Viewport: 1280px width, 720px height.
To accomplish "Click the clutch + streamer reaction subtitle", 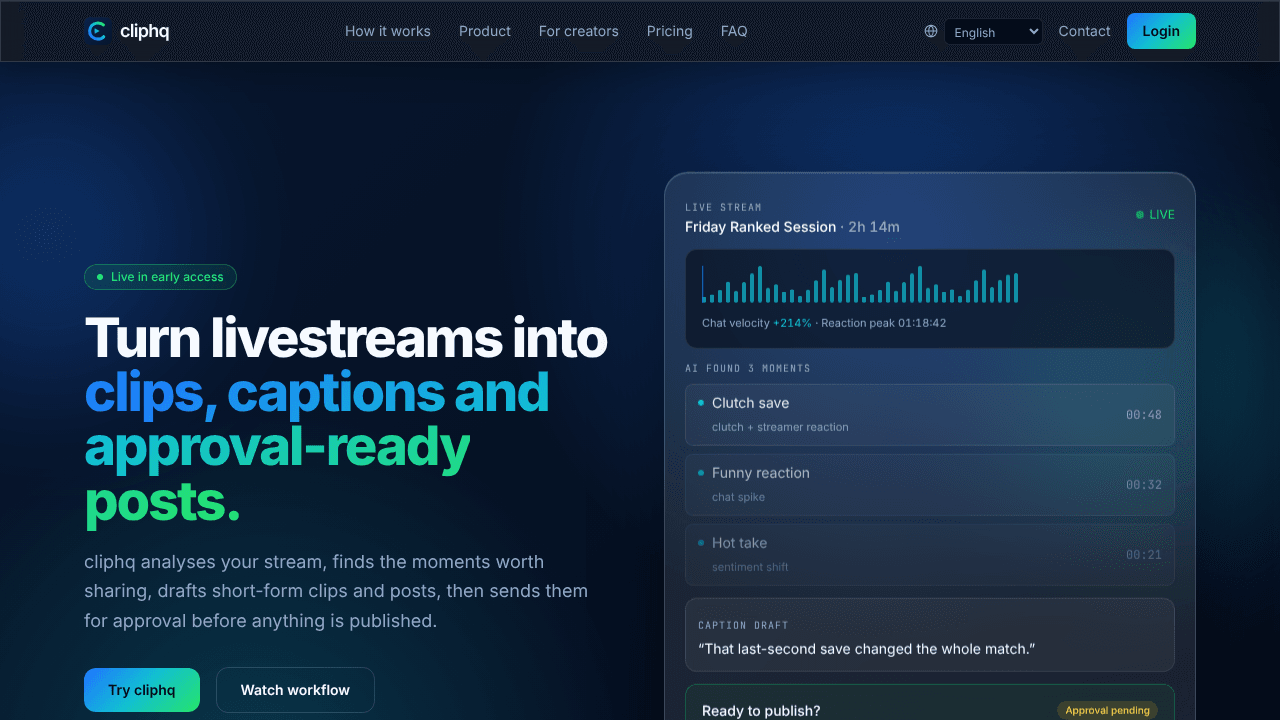I will 780,427.
